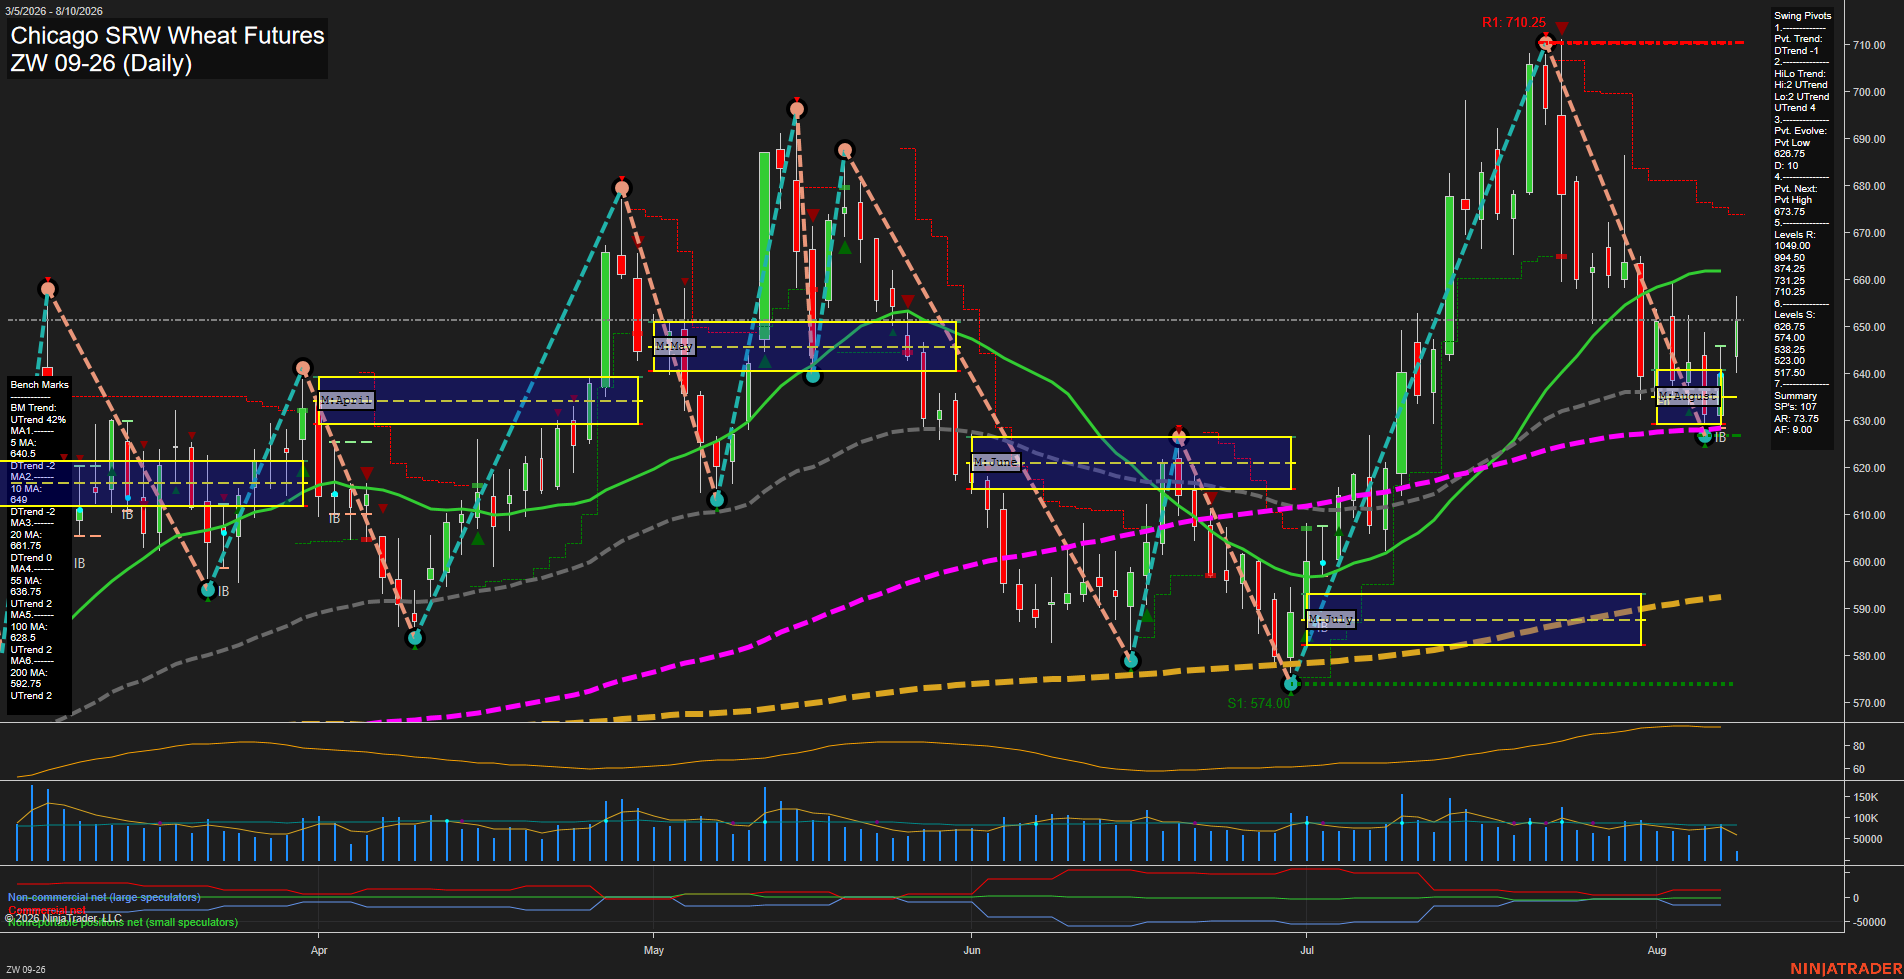
Task: Click the mid-June swing pivot low near 580
Action: 1131,660
